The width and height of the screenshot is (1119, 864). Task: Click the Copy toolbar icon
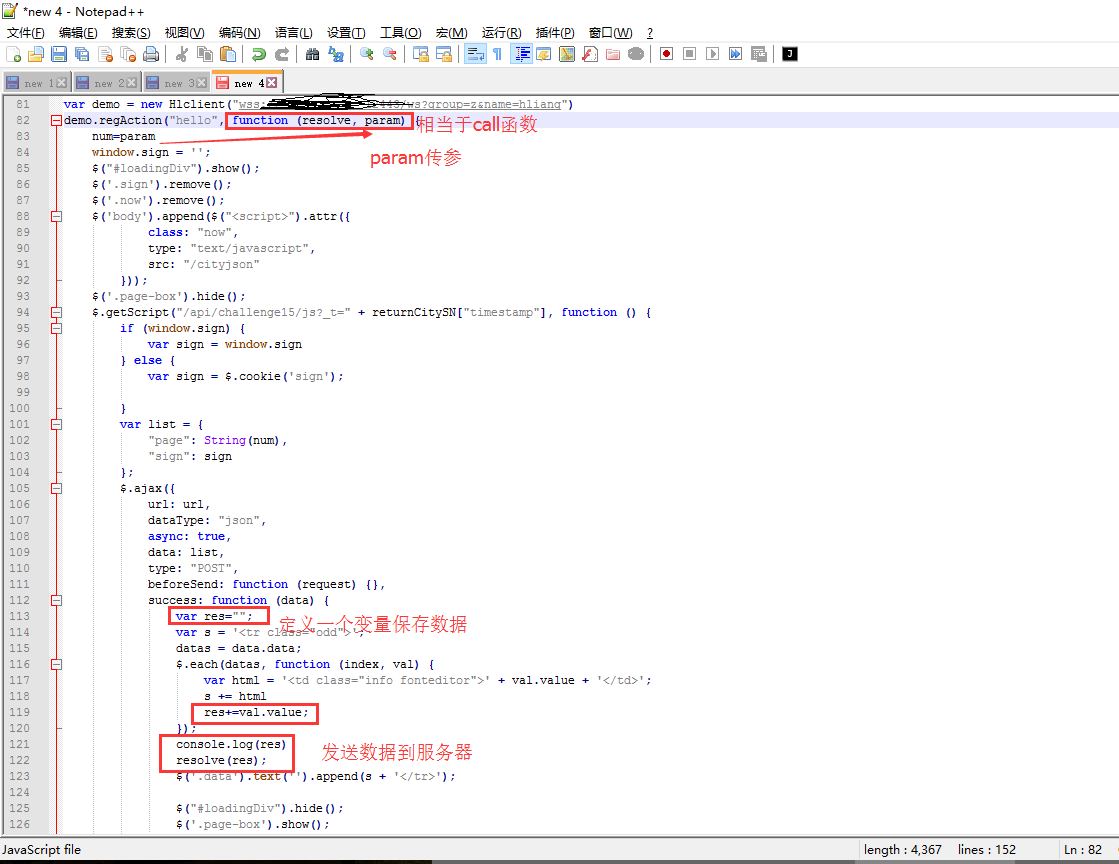[x=205, y=54]
